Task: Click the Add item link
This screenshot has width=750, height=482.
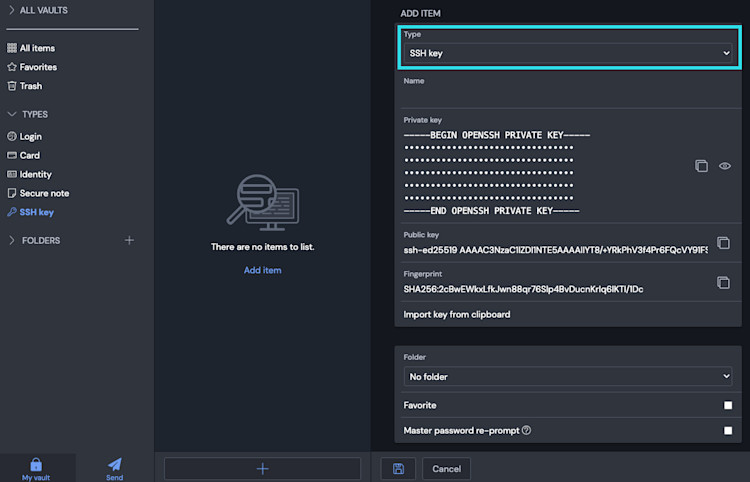Action: click(x=263, y=270)
